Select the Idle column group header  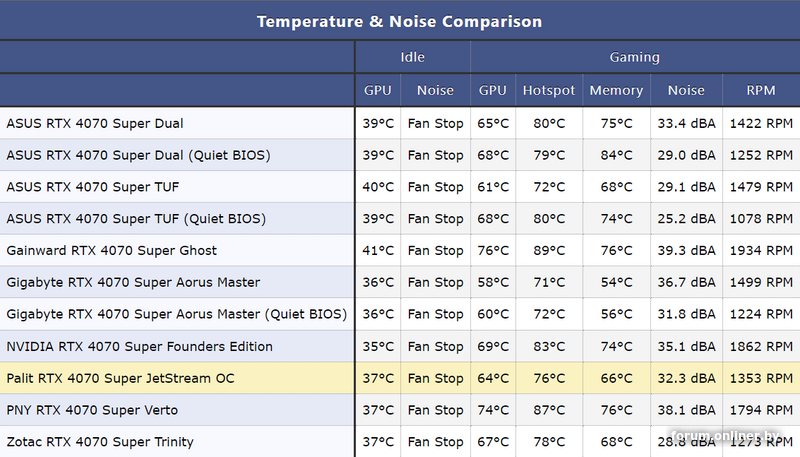(412, 57)
